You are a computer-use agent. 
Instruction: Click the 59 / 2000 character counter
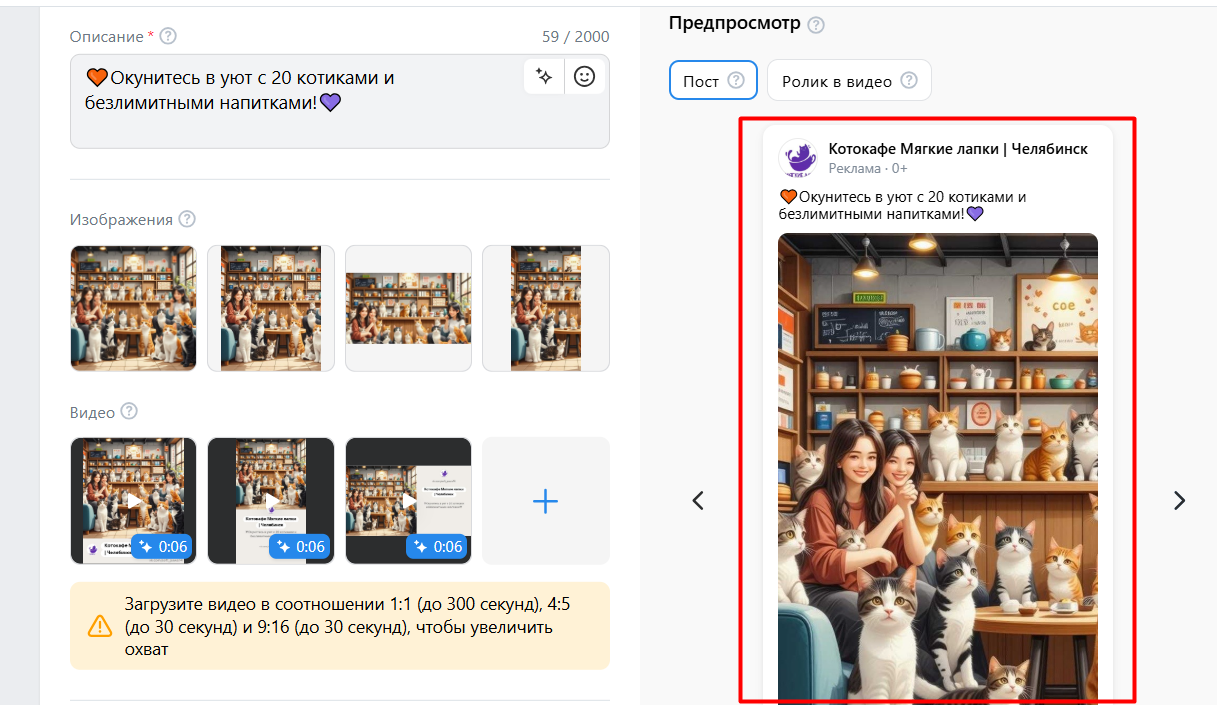[x=576, y=37]
